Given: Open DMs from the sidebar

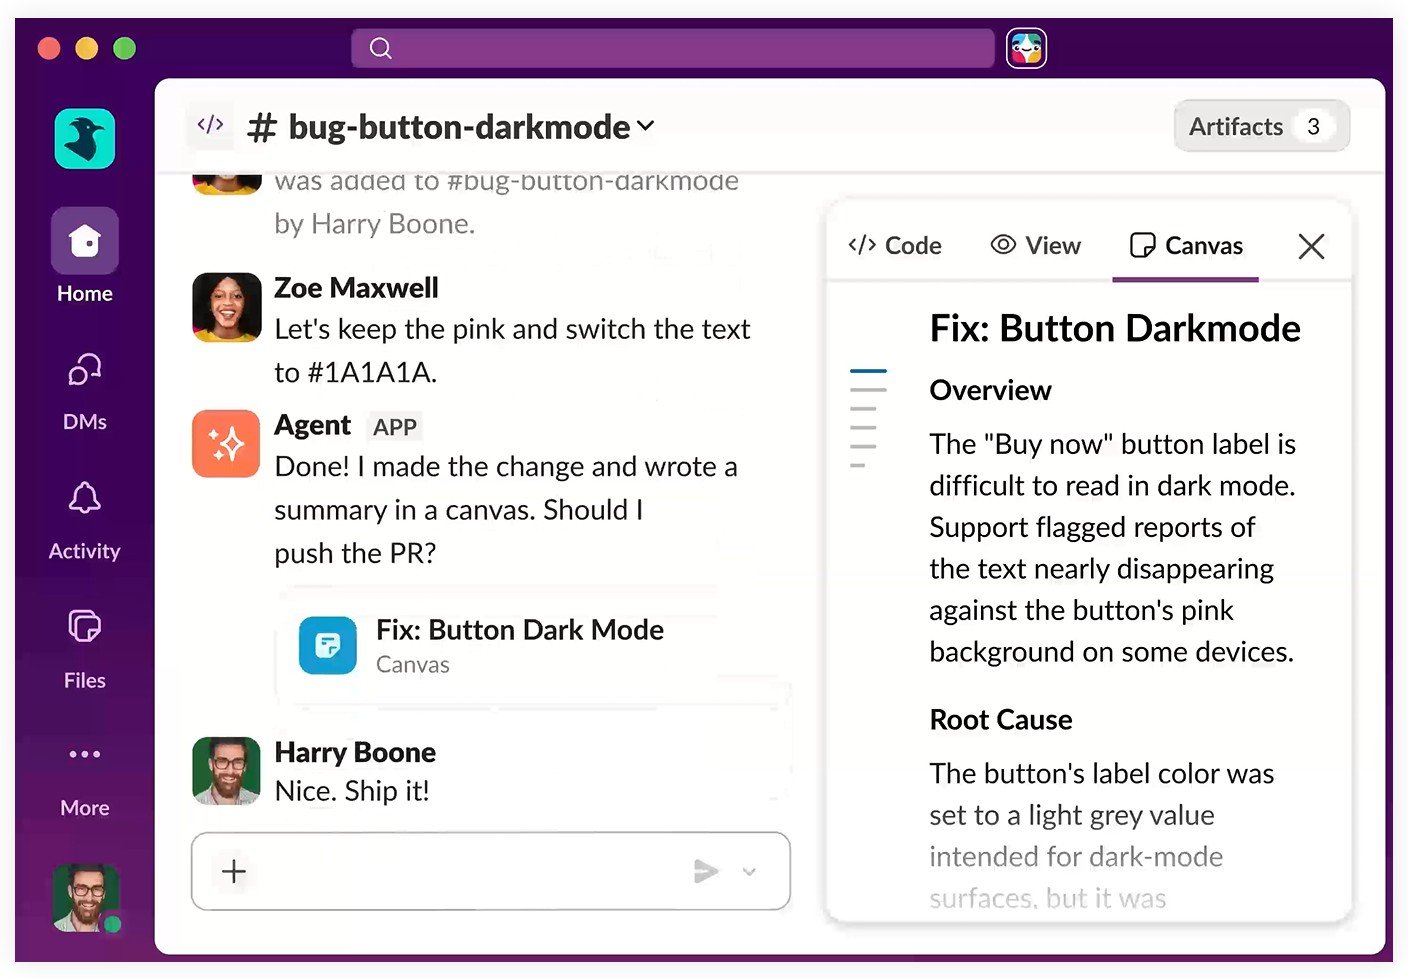Looking at the screenshot, I should point(85,391).
